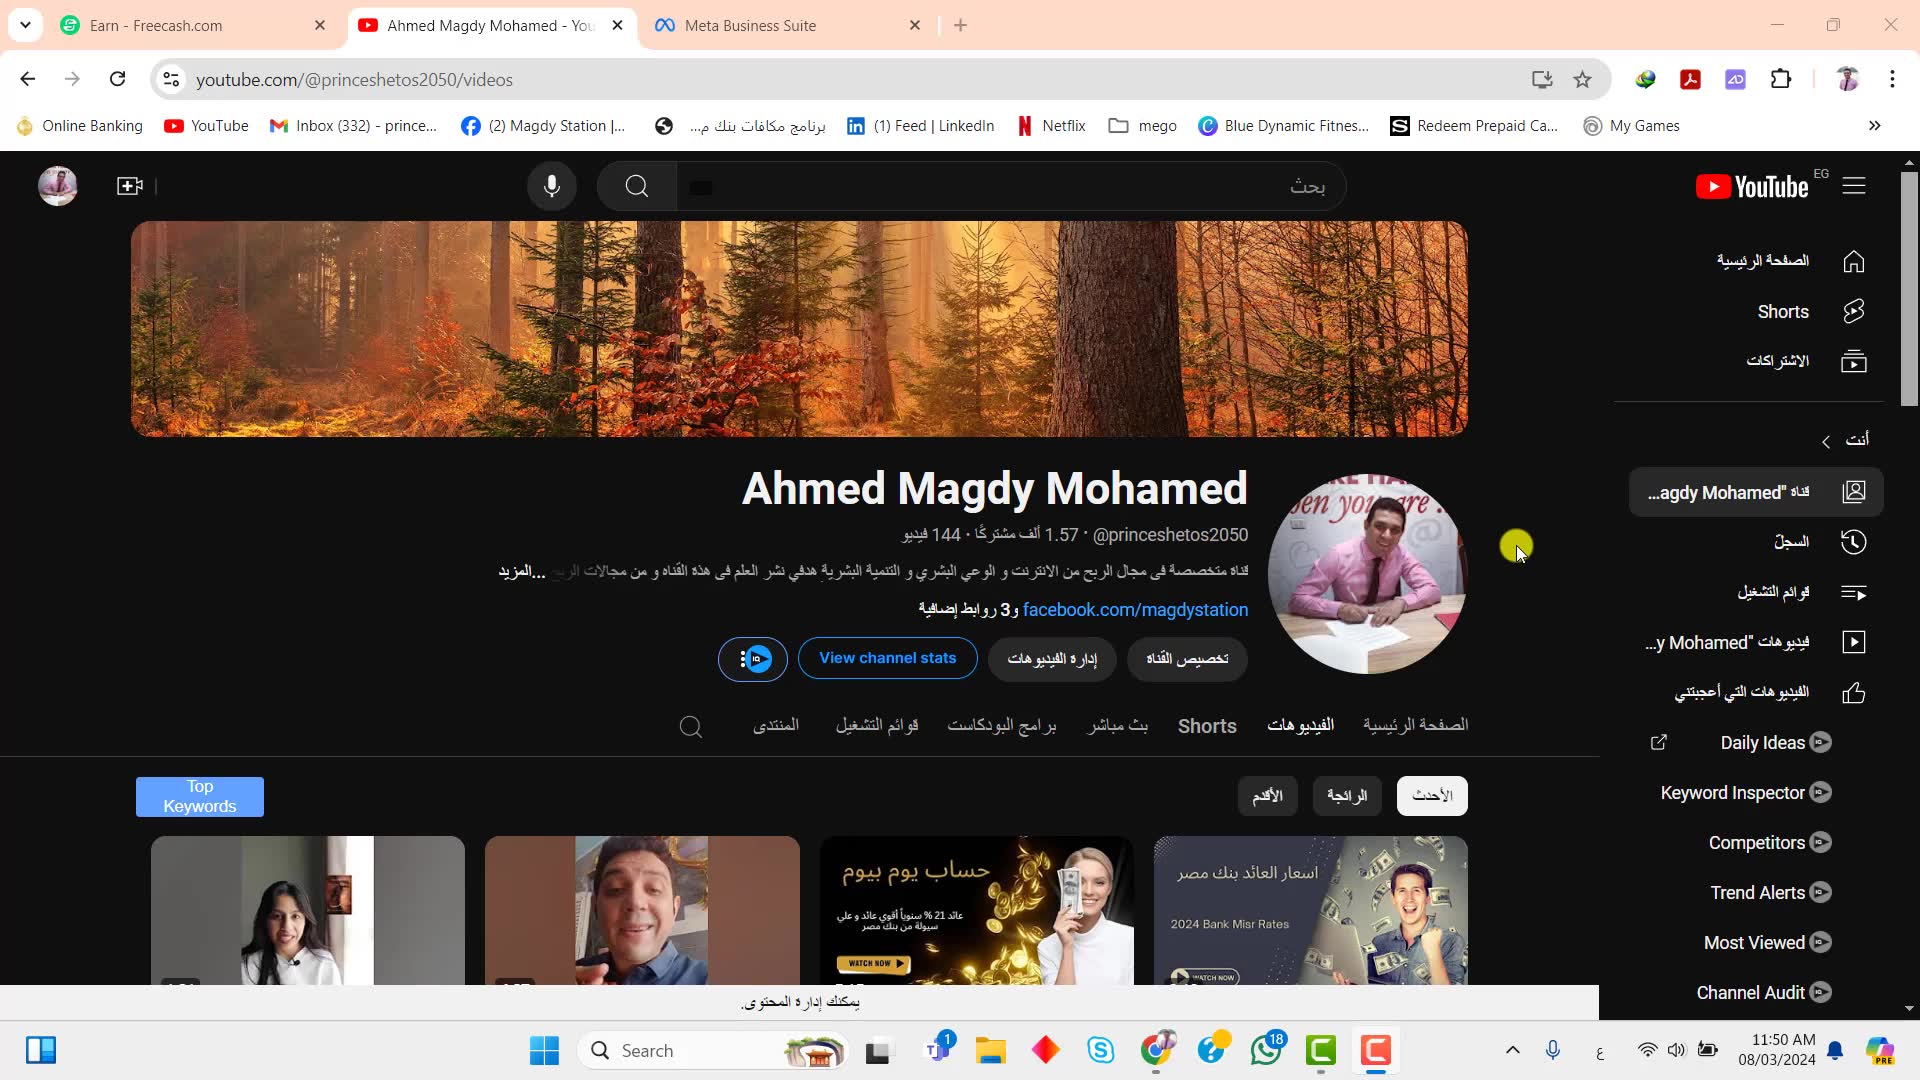The width and height of the screenshot is (1920, 1080).
Task: Bookmark this page with the star icon
Action: pos(1582,79)
